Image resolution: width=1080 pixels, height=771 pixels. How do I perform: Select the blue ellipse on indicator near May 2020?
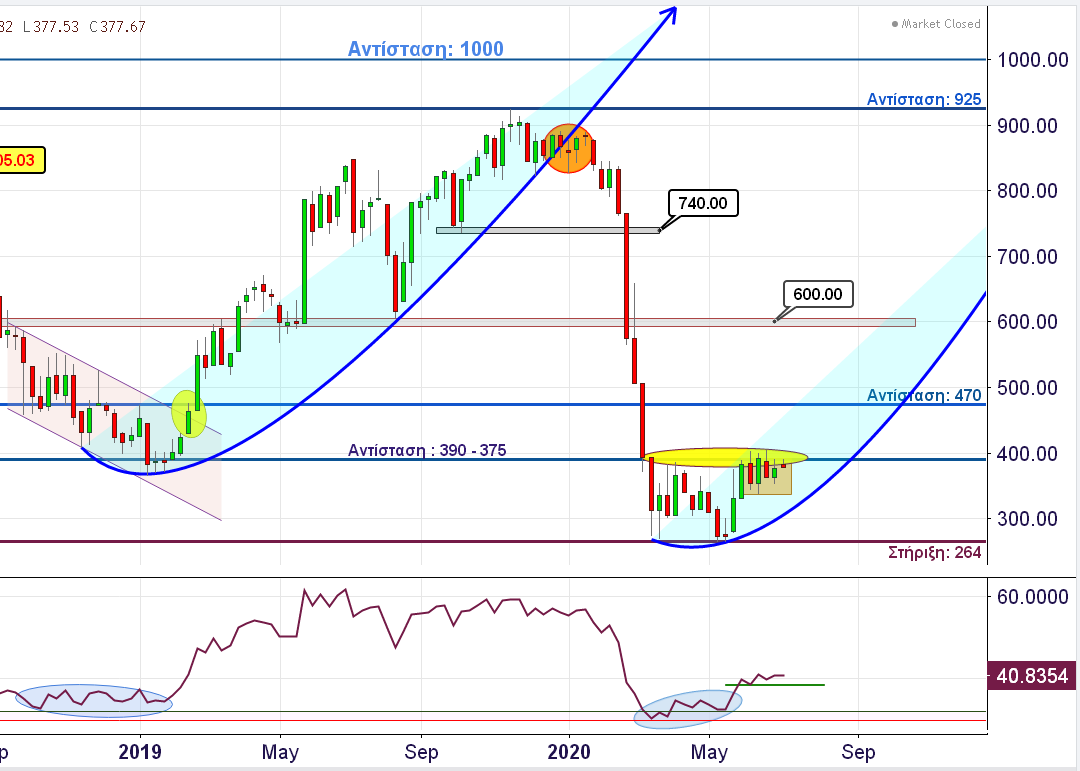(688, 705)
